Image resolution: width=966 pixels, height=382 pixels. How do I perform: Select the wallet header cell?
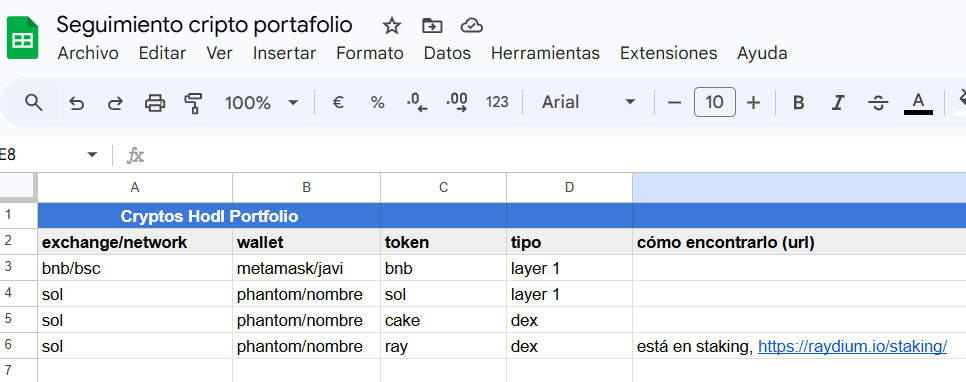click(x=306, y=242)
